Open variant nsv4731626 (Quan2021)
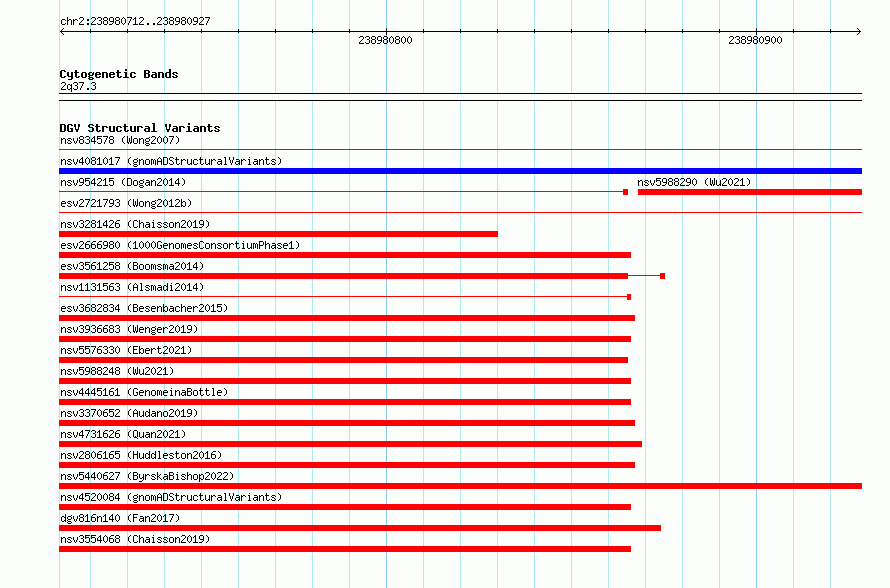The width and height of the screenshot is (890, 588). coord(123,434)
